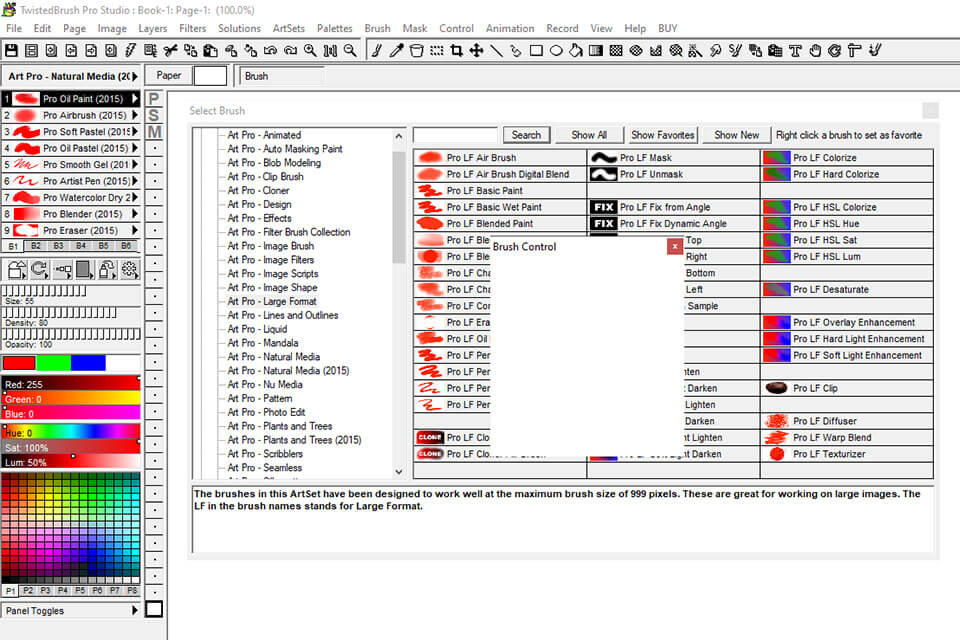Click the Zoom Out magnifier icon
This screenshot has height=640, width=960.
pyautogui.click(x=350, y=51)
